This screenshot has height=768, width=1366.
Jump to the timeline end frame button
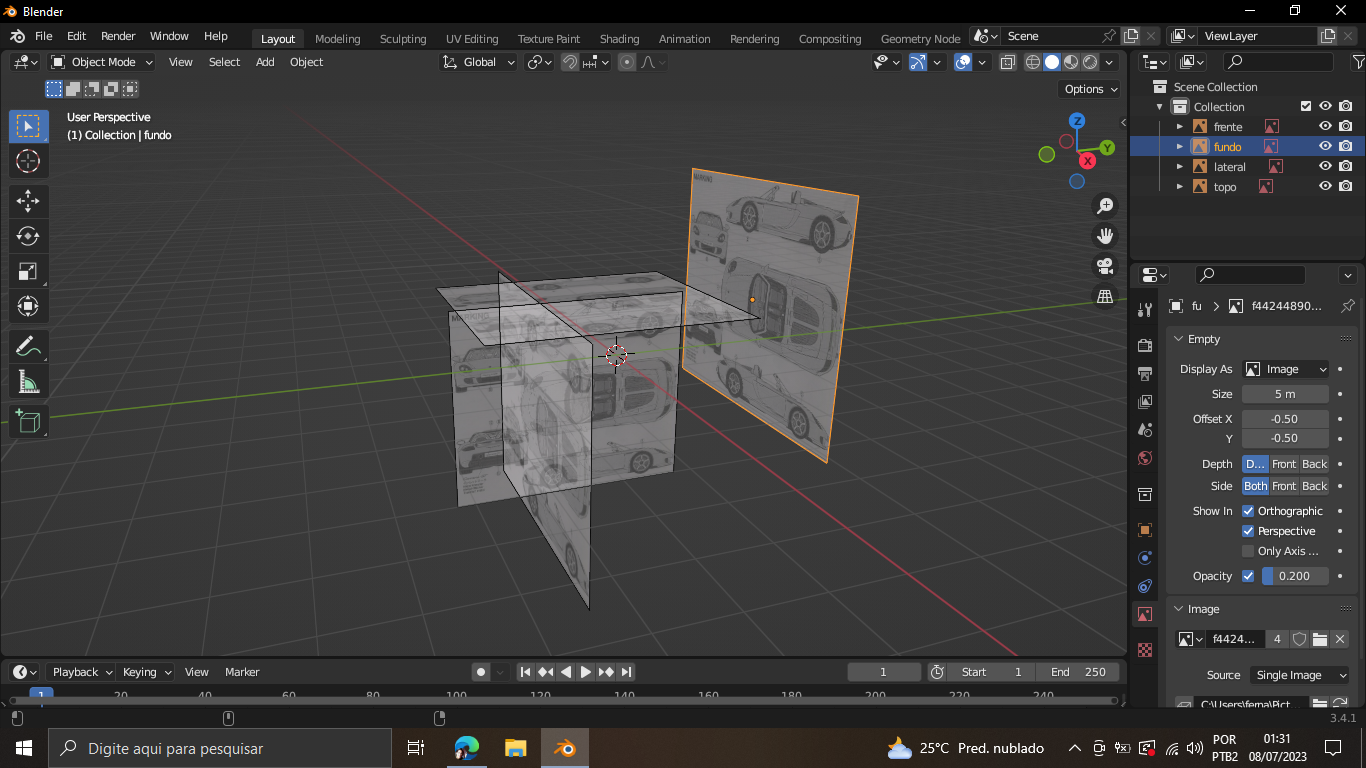[626, 672]
